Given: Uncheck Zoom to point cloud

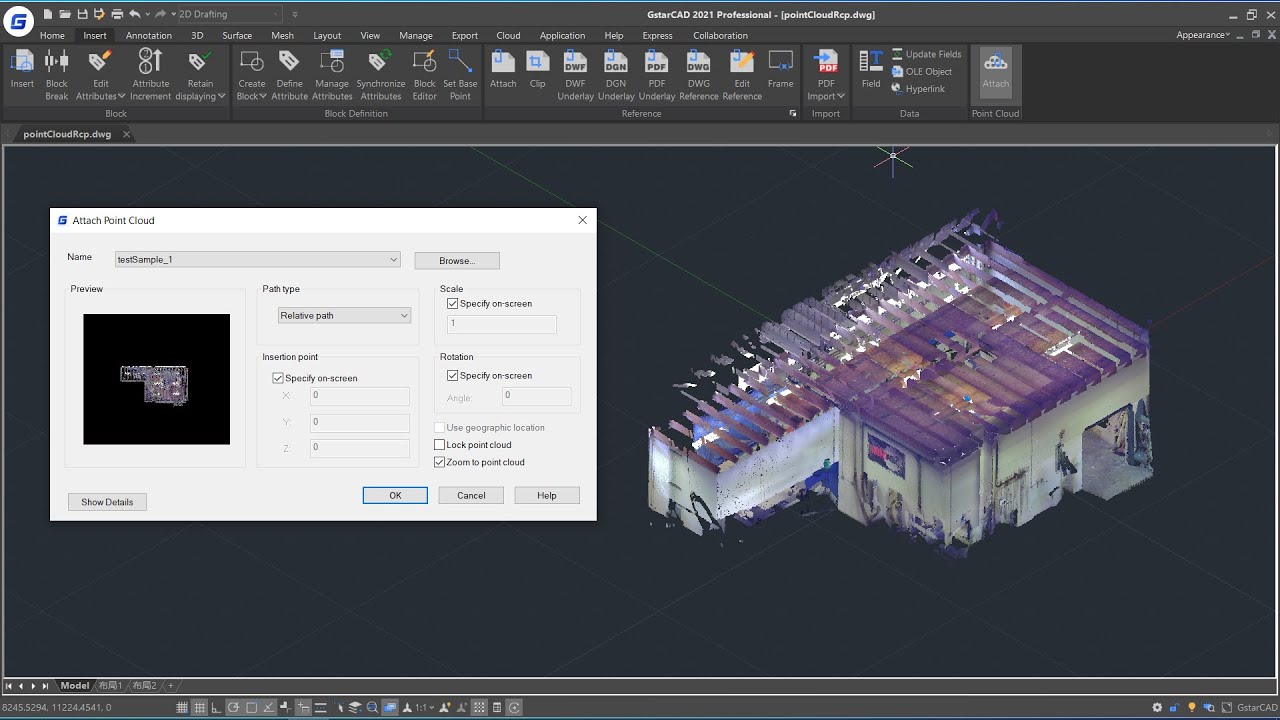Looking at the screenshot, I should [x=439, y=462].
